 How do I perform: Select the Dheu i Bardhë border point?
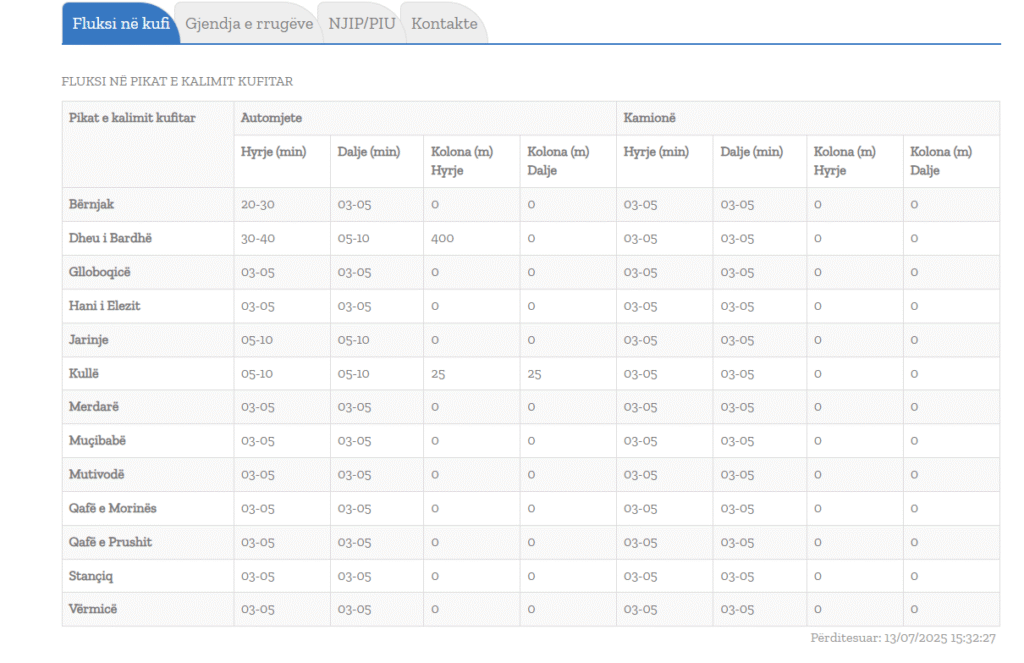[110, 238]
